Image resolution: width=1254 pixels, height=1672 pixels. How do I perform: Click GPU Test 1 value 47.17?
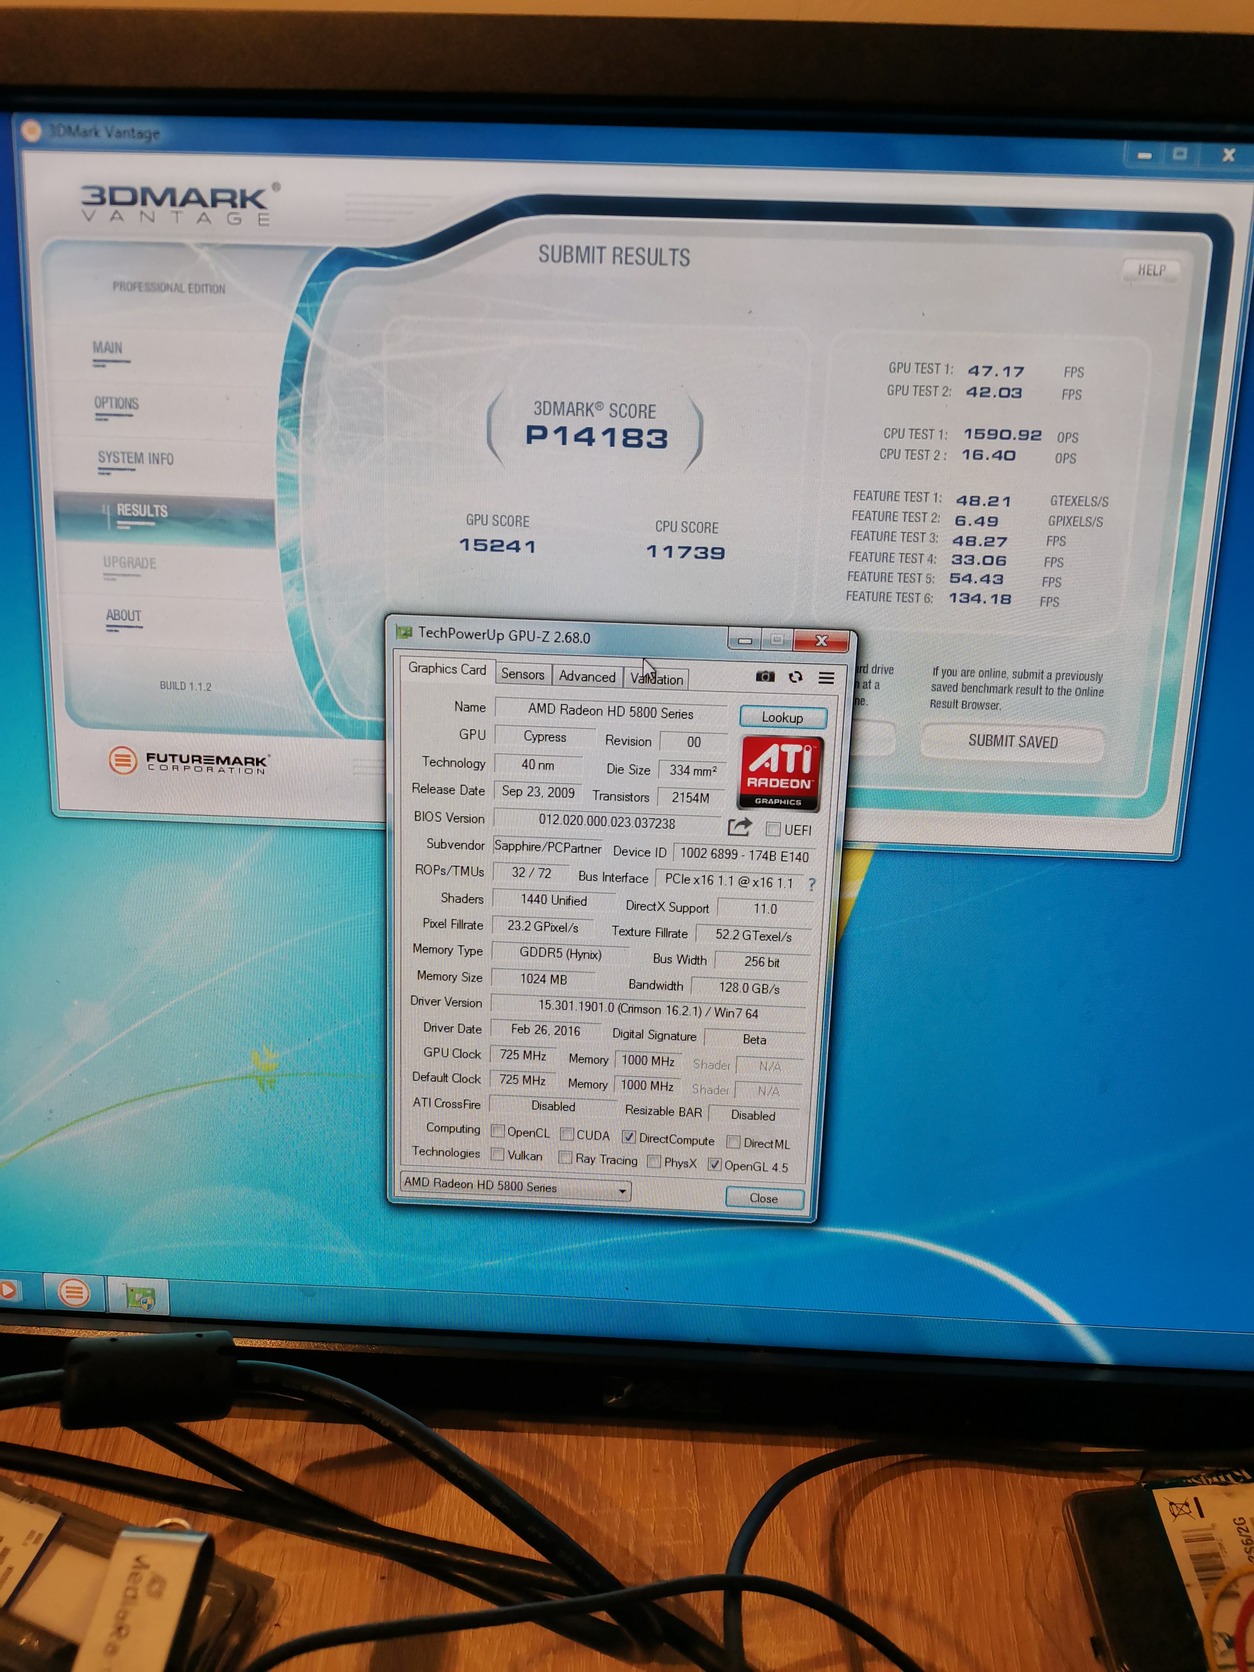[995, 371]
